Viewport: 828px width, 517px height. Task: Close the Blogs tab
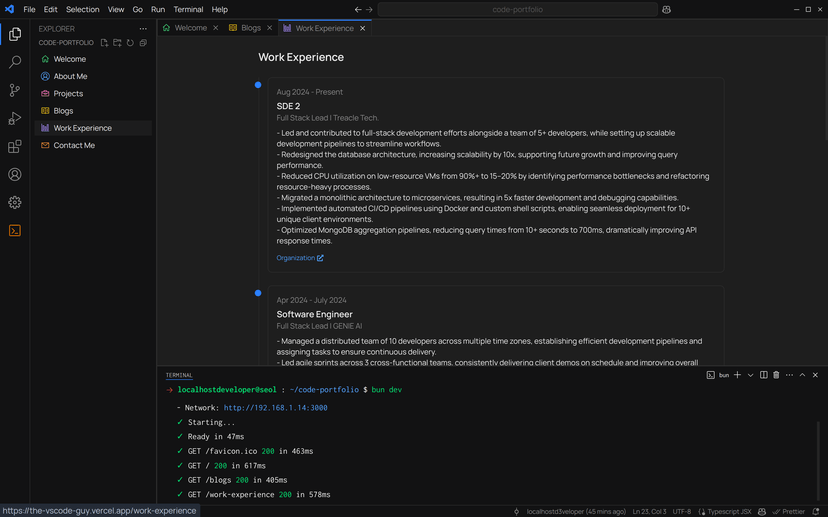tap(269, 28)
